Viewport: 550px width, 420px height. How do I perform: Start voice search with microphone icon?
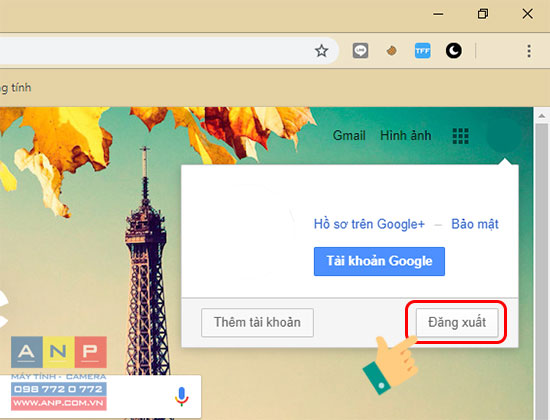181,396
